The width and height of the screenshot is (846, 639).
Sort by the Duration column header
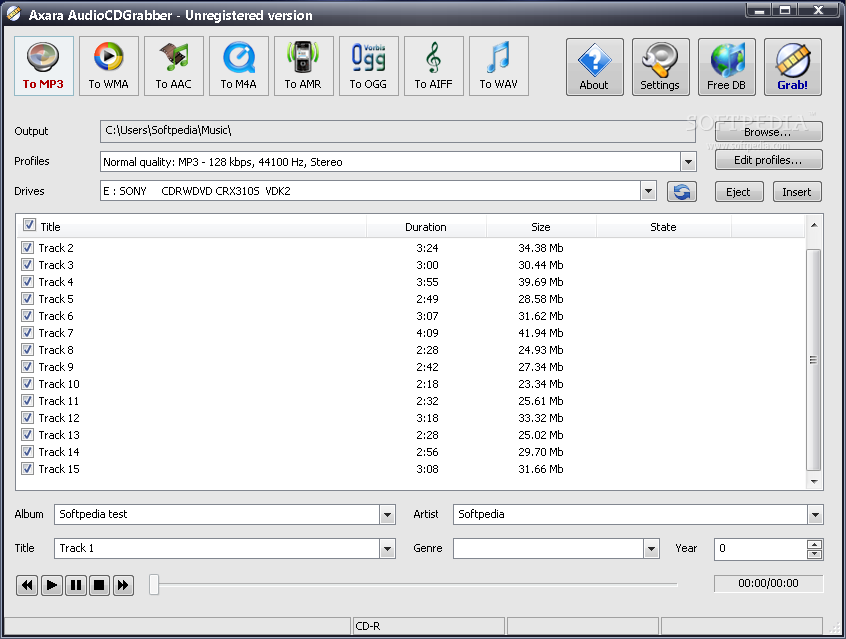(x=426, y=227)
